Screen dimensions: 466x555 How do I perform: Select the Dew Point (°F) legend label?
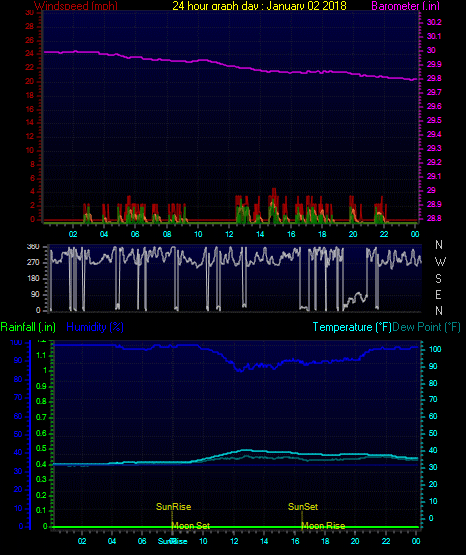[x=426, y=327]
